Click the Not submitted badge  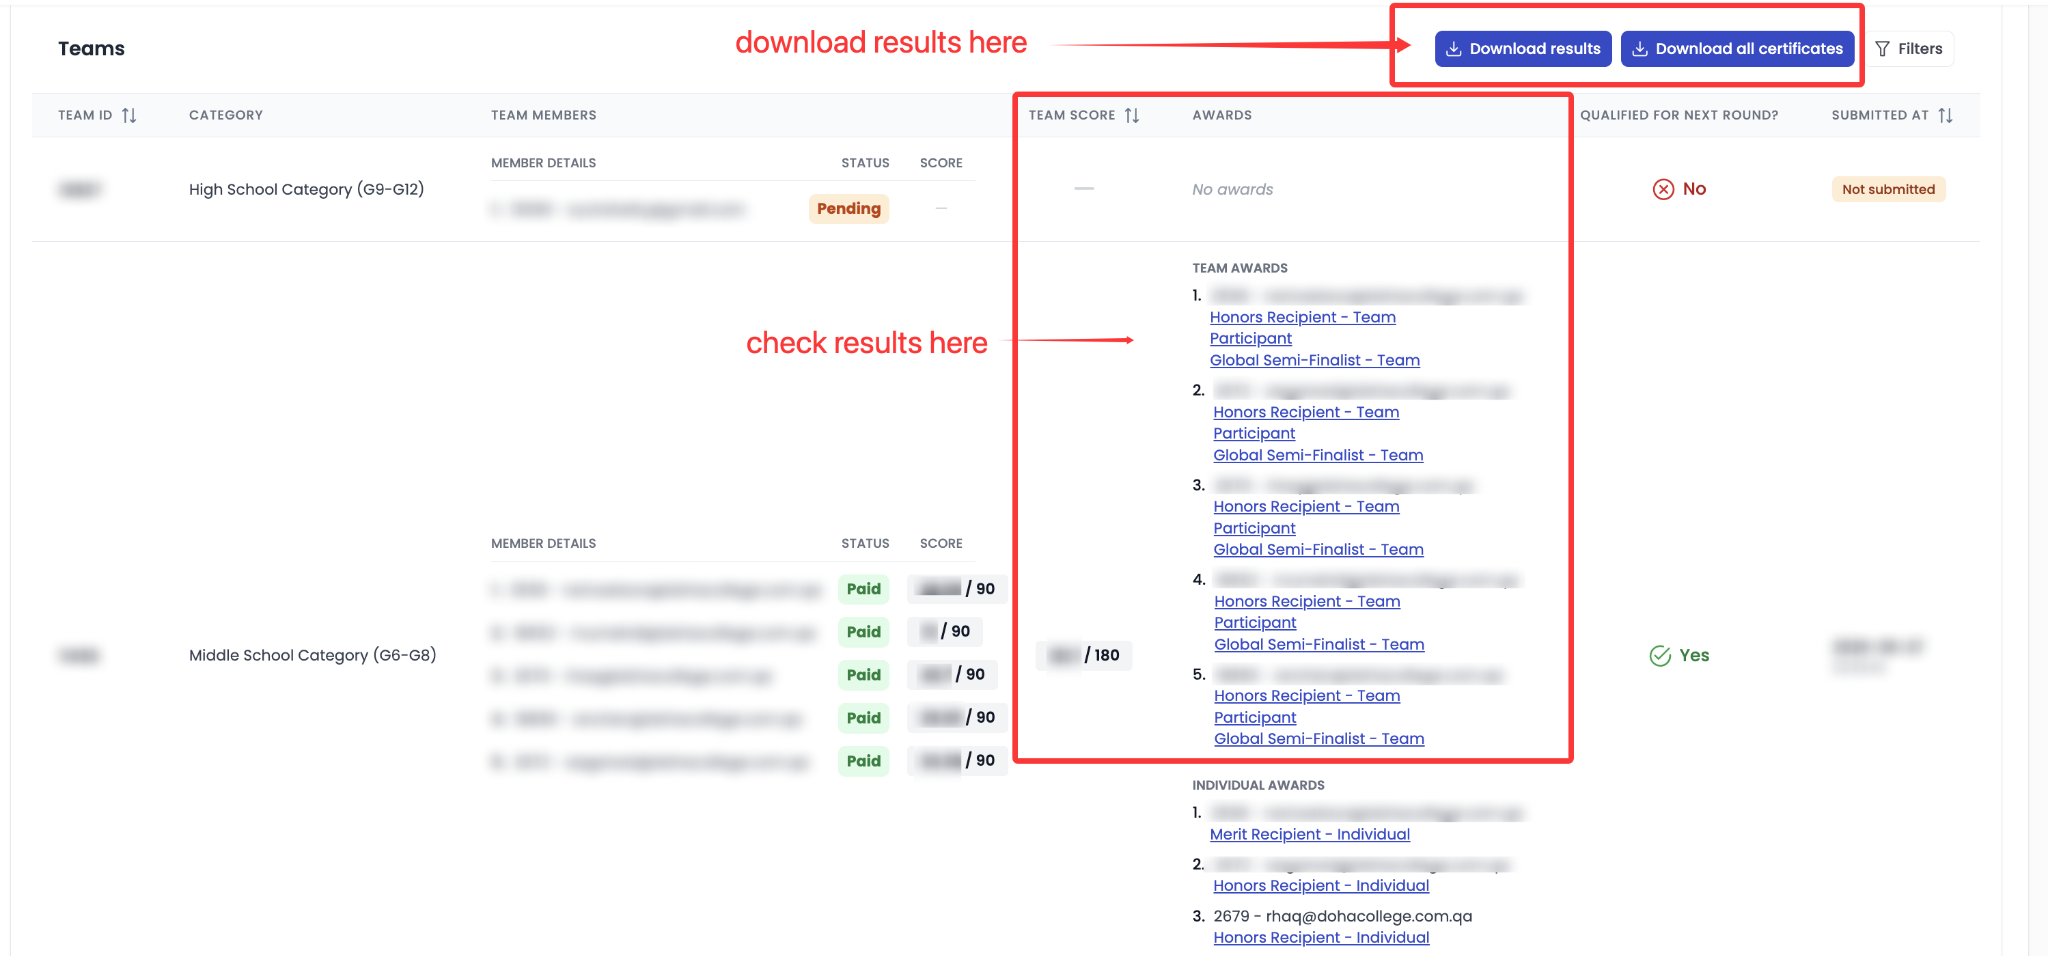coord(1888,189)
